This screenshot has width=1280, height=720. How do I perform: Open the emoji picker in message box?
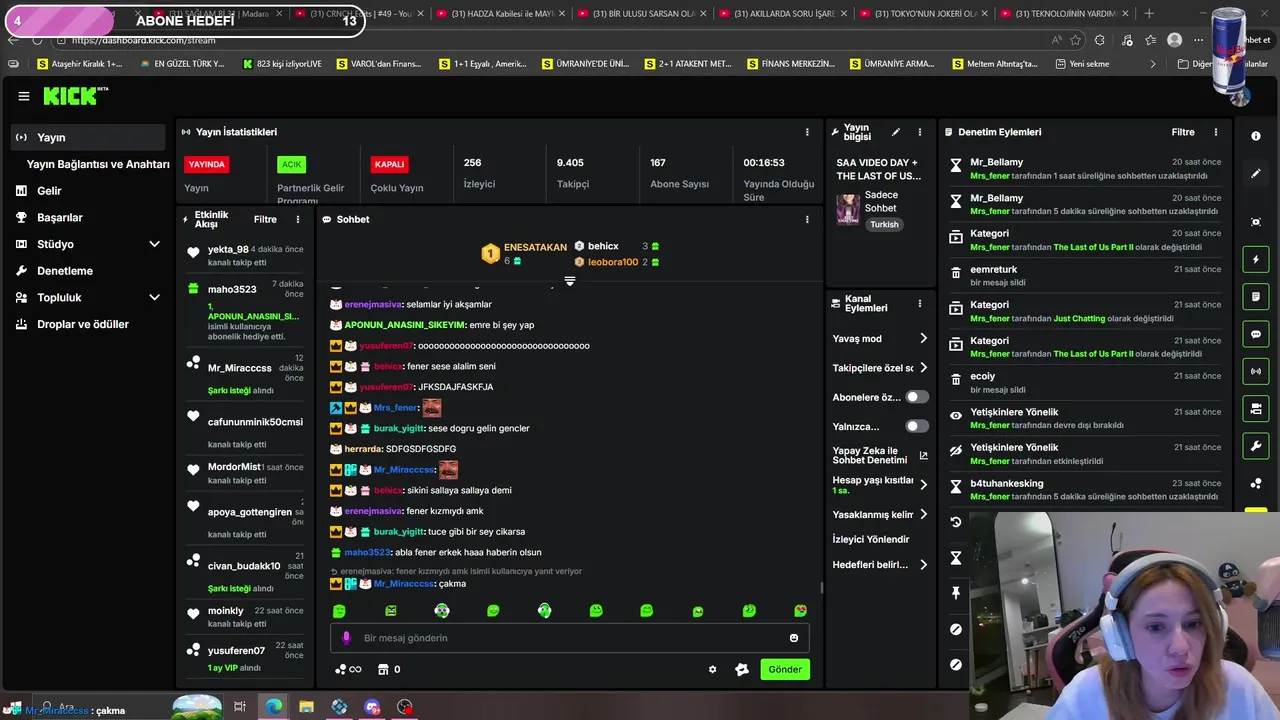(794, 638)
